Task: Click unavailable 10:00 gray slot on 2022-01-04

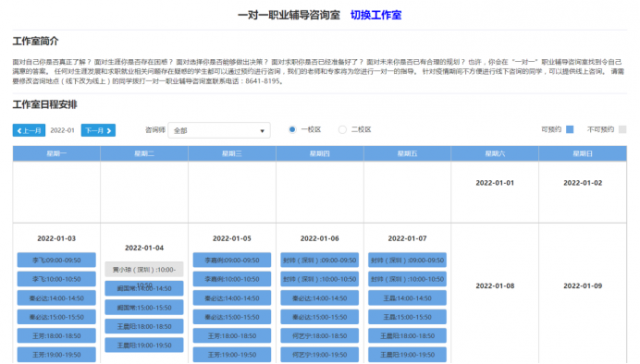Action: click(x=144, y=269)
